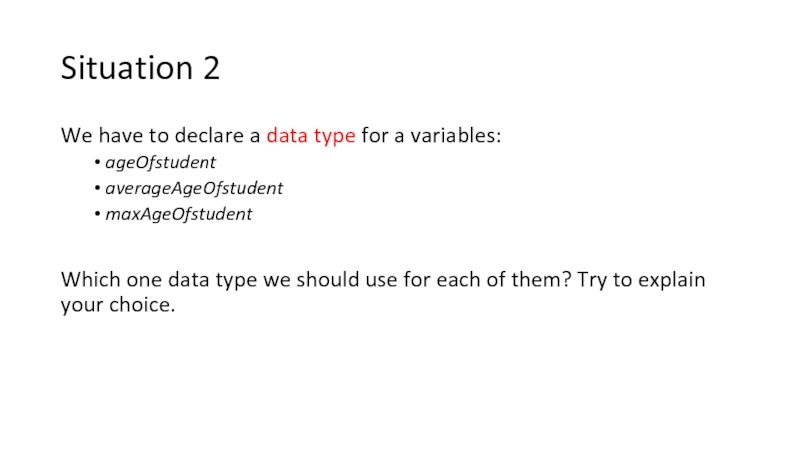
Task: Click the bullet dot before "ageOfstudent"
Action: pyautogui.click(x=93, y=162)
